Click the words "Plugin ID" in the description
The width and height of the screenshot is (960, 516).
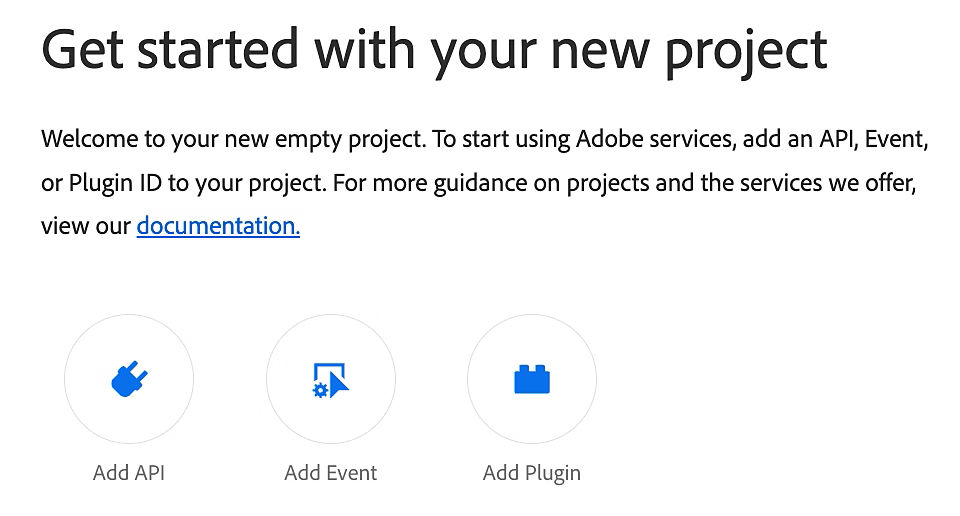[x=115, y=184]
